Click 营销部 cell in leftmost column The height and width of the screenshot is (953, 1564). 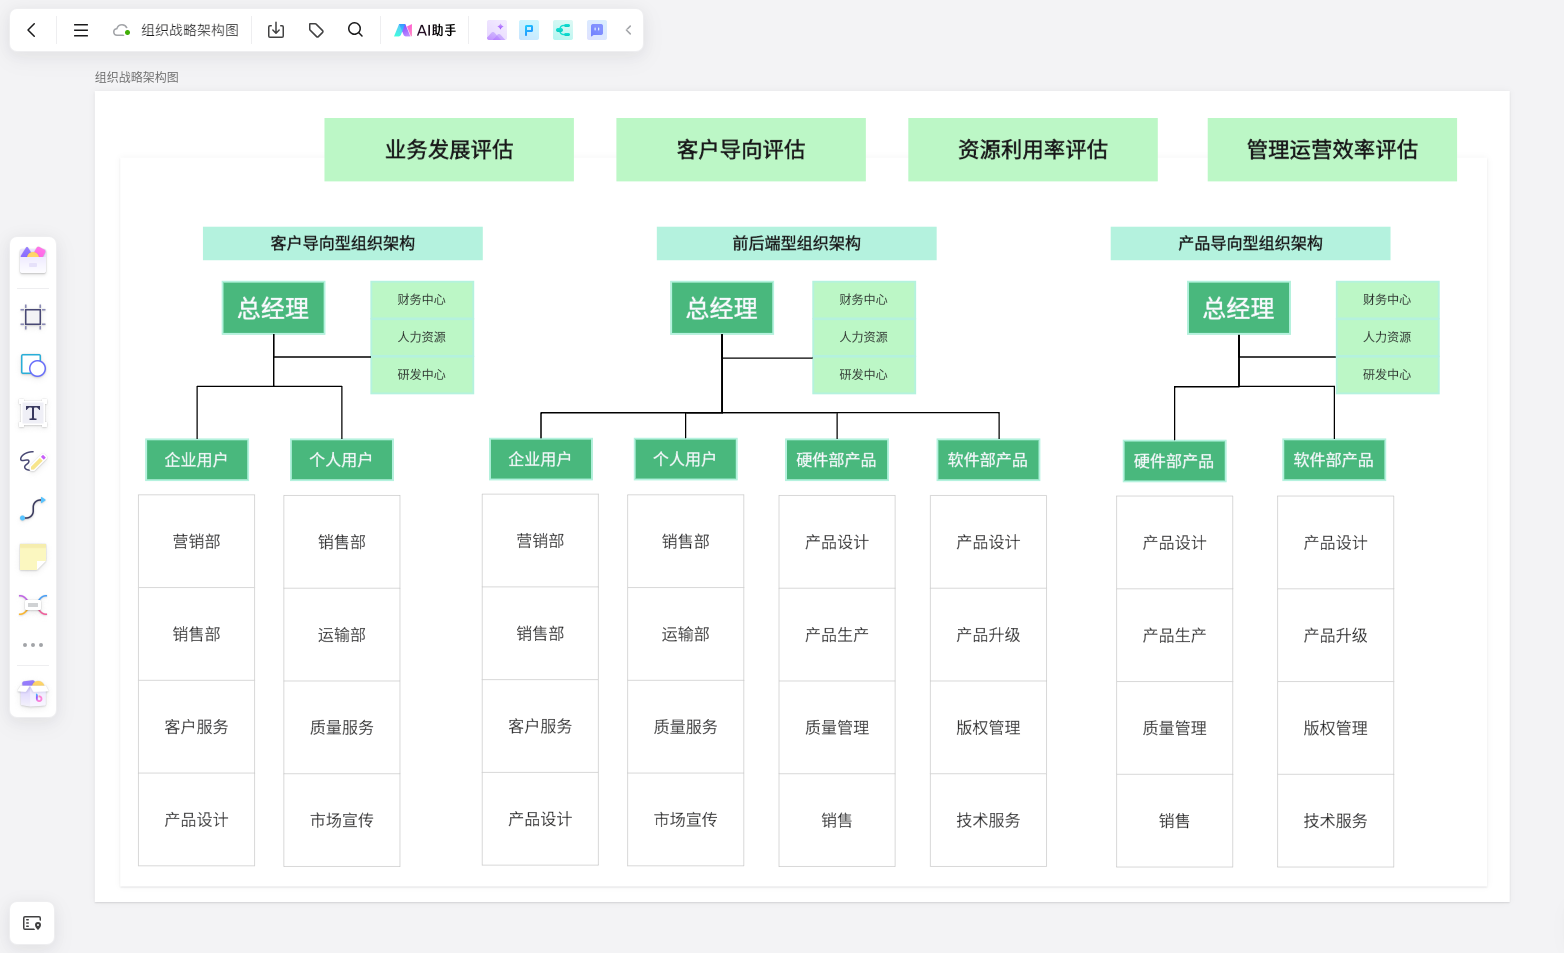197,541
